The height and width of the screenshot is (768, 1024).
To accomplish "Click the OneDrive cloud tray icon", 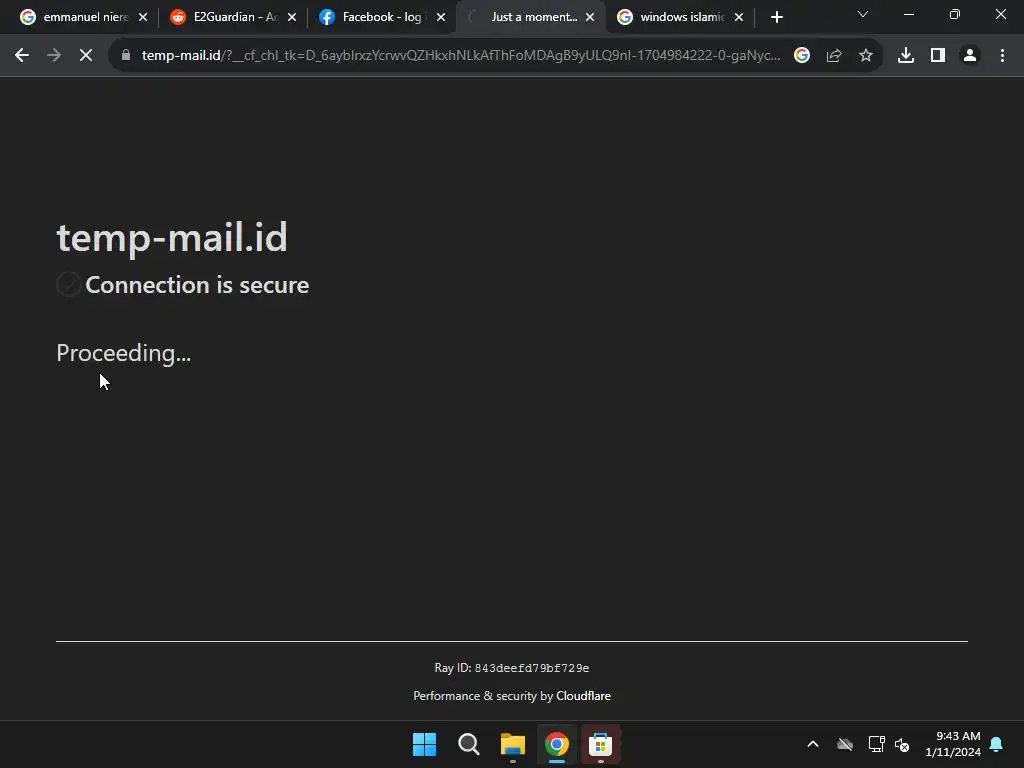I will click(845, 744).
